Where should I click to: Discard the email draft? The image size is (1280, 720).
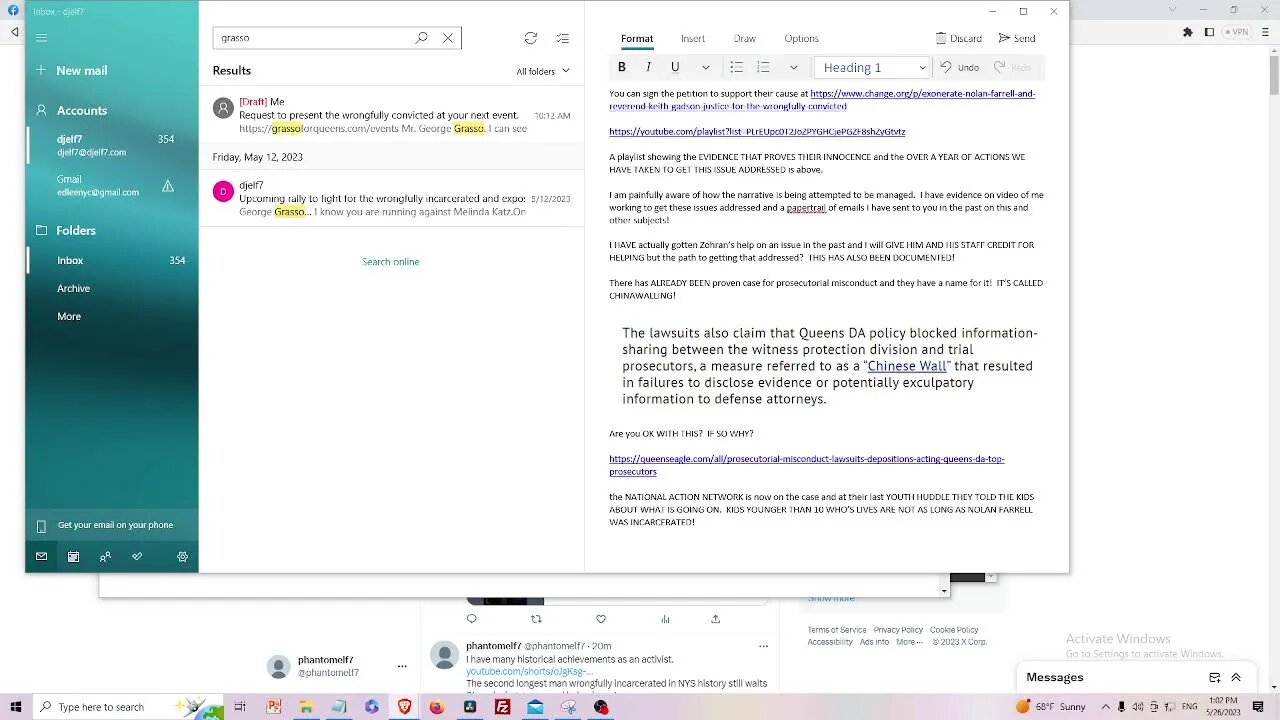(x=959, y=38)
